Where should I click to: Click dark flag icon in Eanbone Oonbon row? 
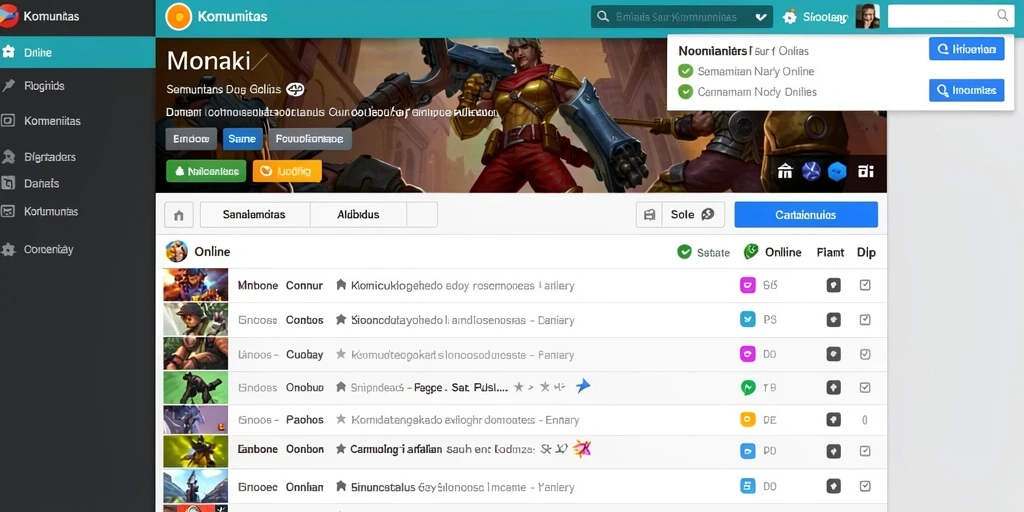(833, 451)
